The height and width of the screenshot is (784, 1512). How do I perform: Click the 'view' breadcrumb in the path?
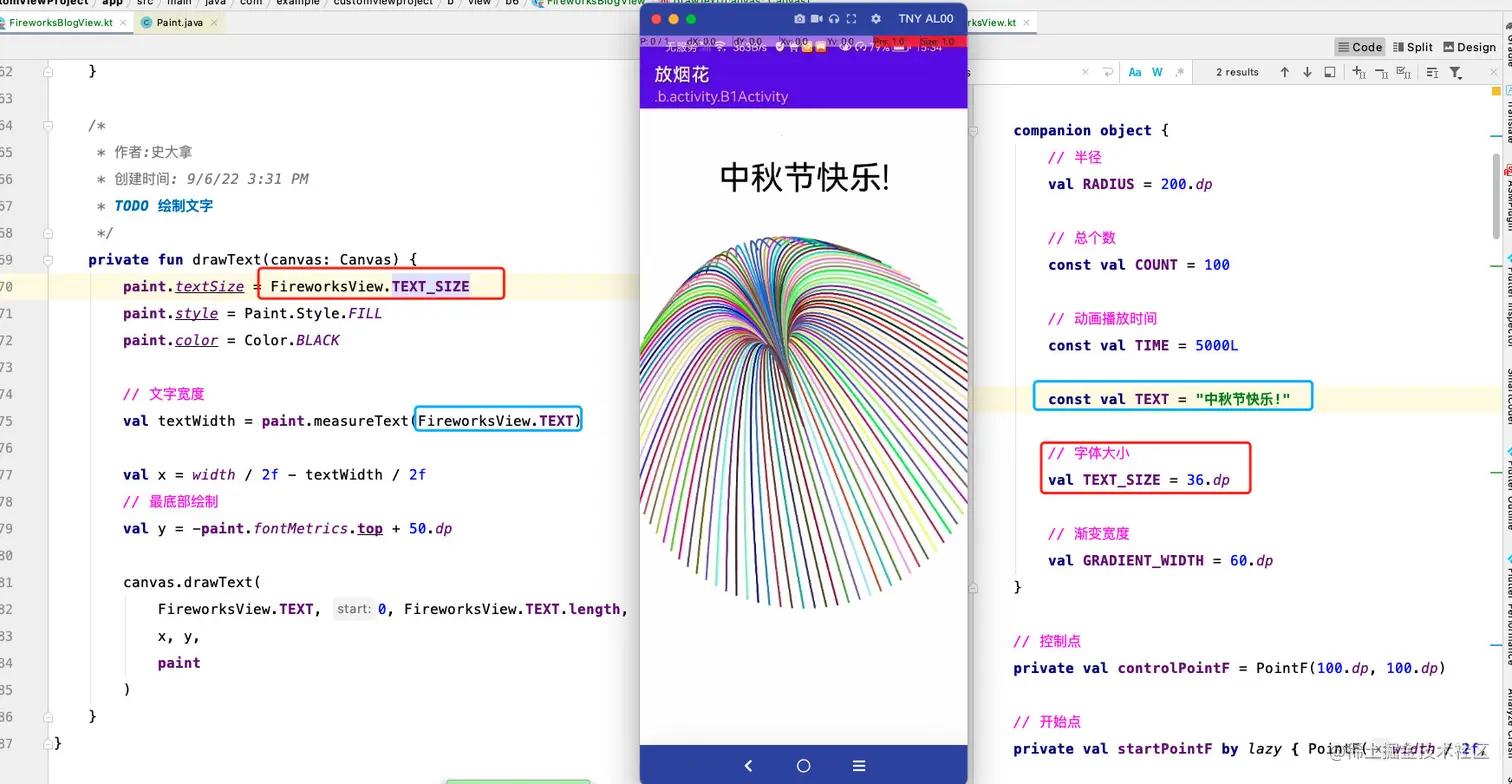pos(479,3)
